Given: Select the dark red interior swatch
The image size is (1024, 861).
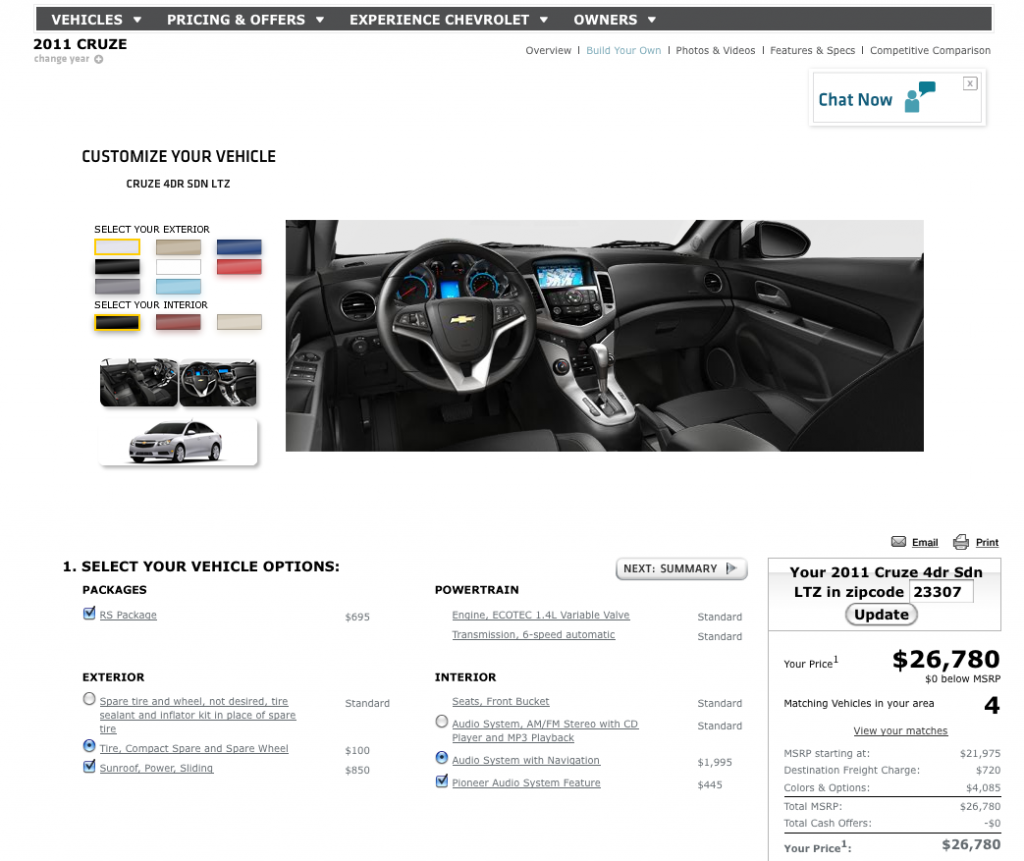Looking at the screenshot, I should [178, 322].
